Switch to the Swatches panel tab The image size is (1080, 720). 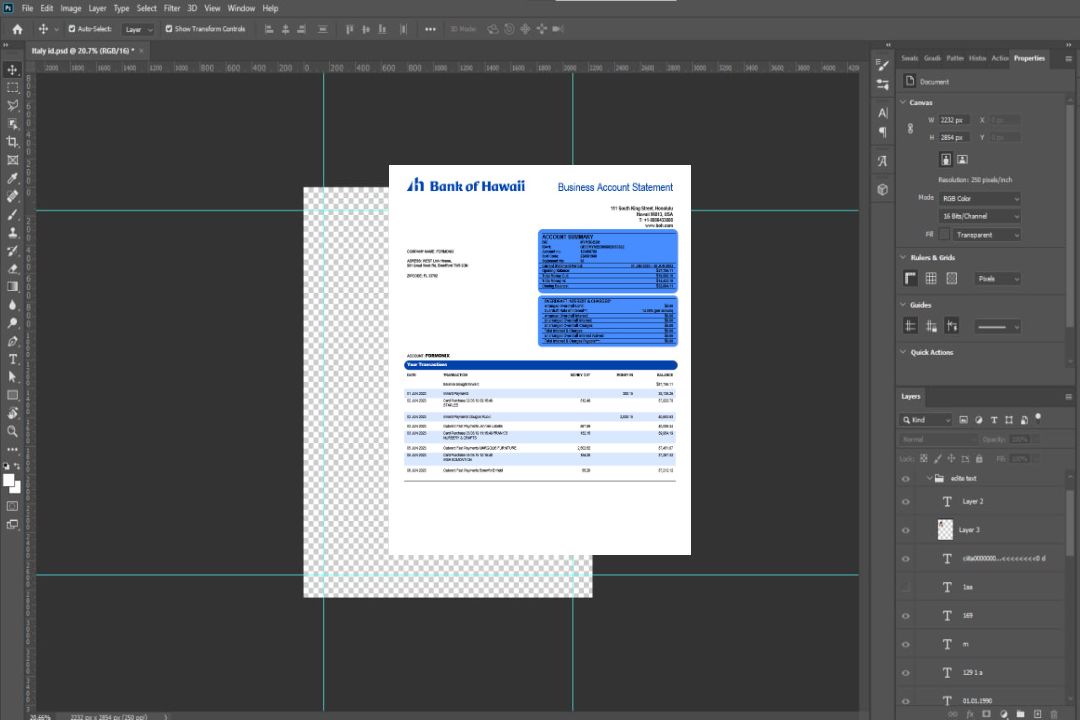(909, 58)
